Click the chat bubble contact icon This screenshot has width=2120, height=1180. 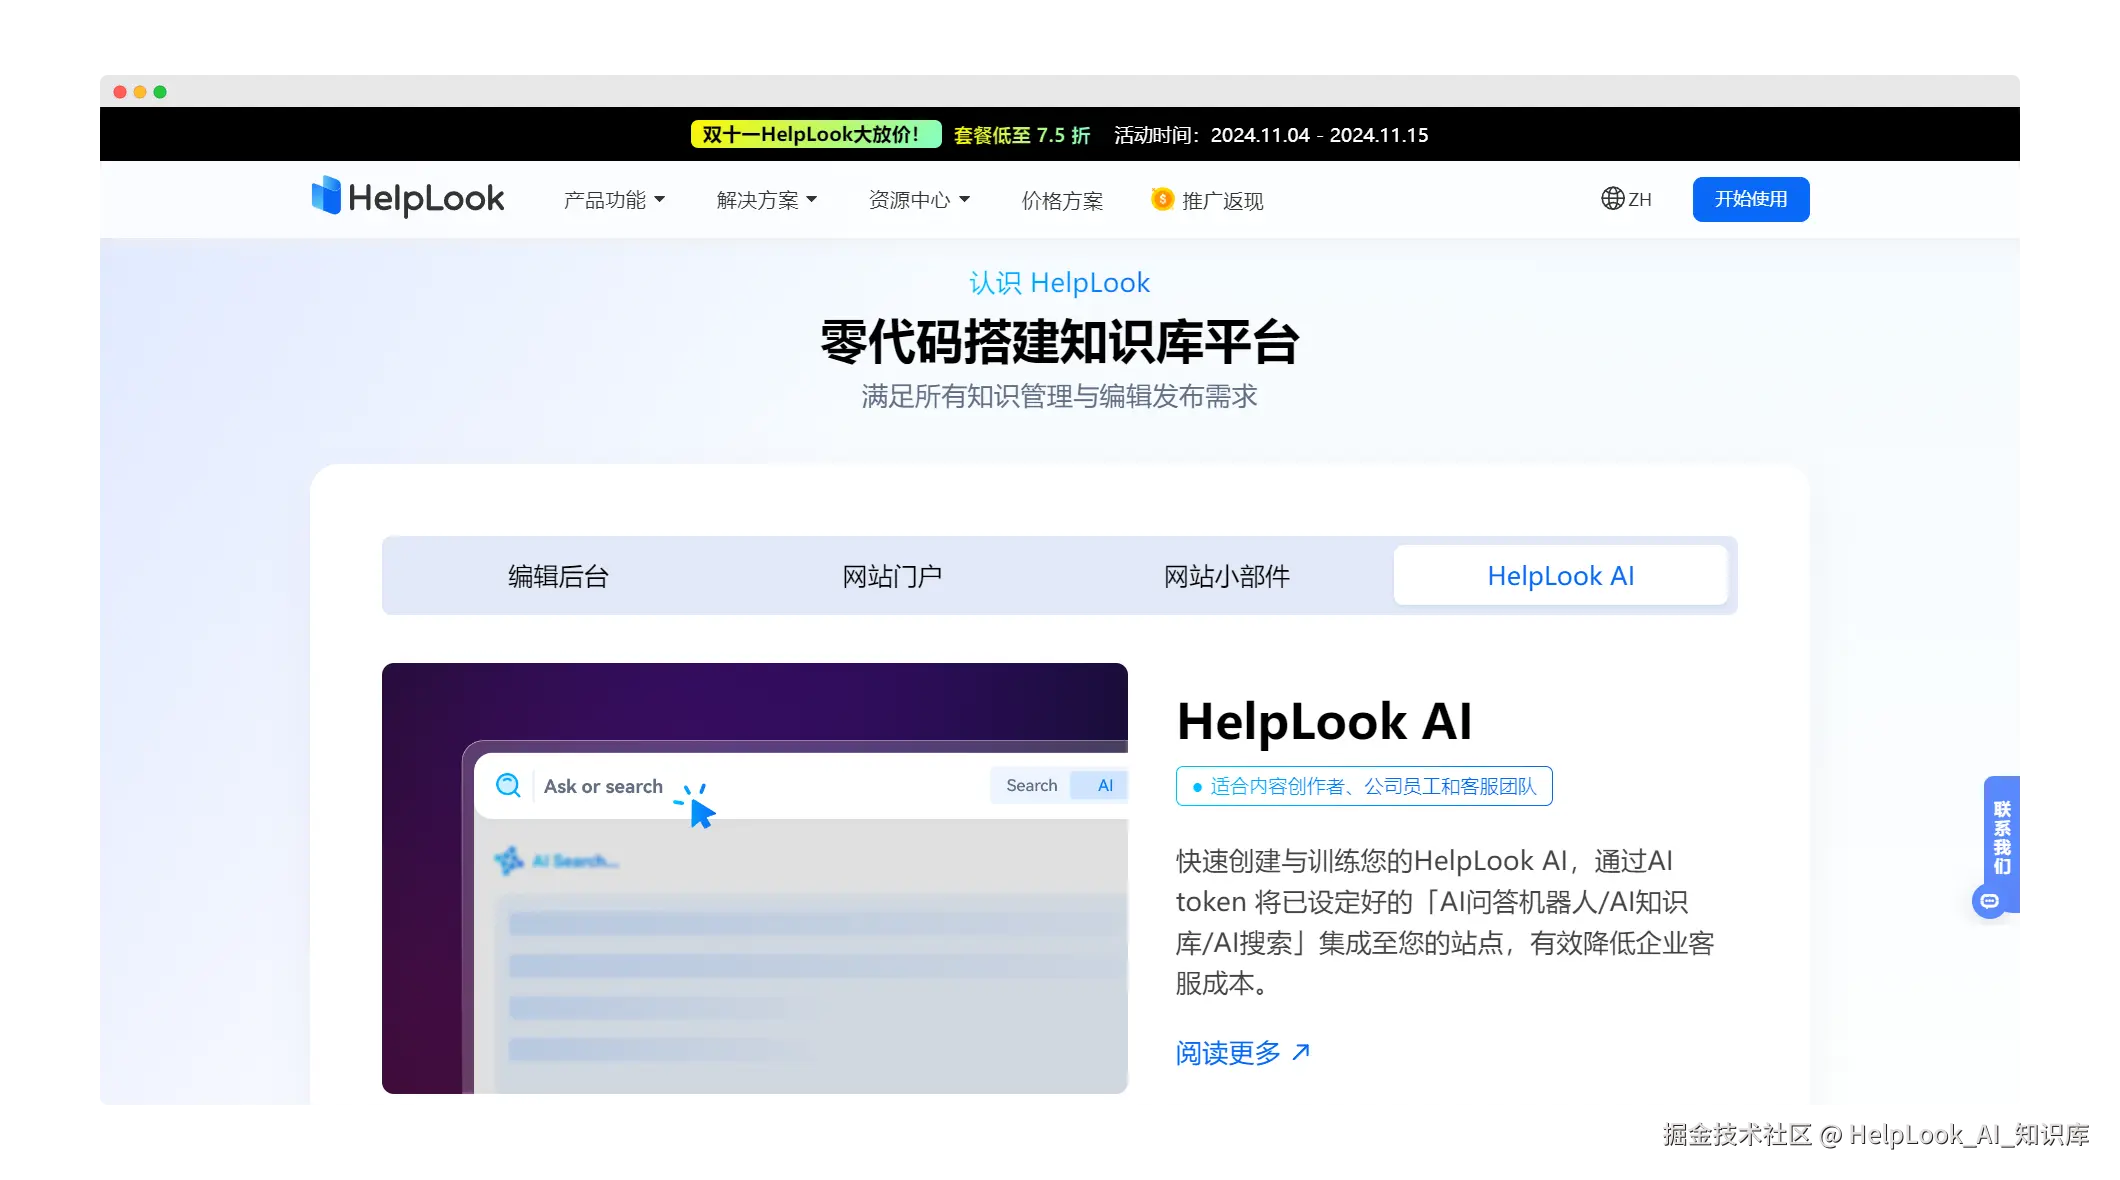point(1990,901)
